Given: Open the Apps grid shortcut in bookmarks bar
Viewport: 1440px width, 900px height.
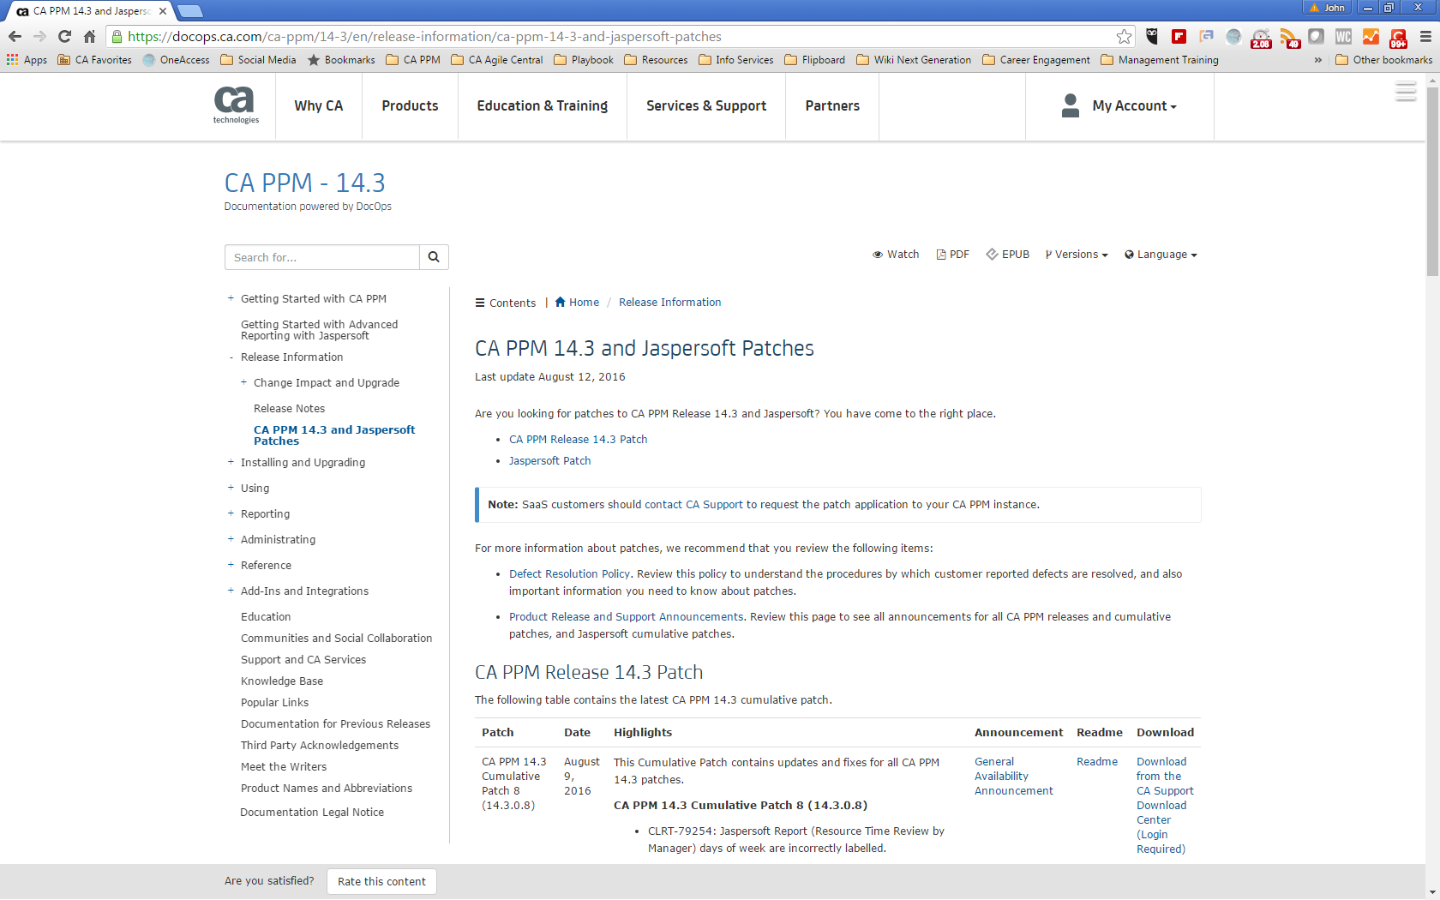Looking at the screenshot, I should [x=27, y=60].
